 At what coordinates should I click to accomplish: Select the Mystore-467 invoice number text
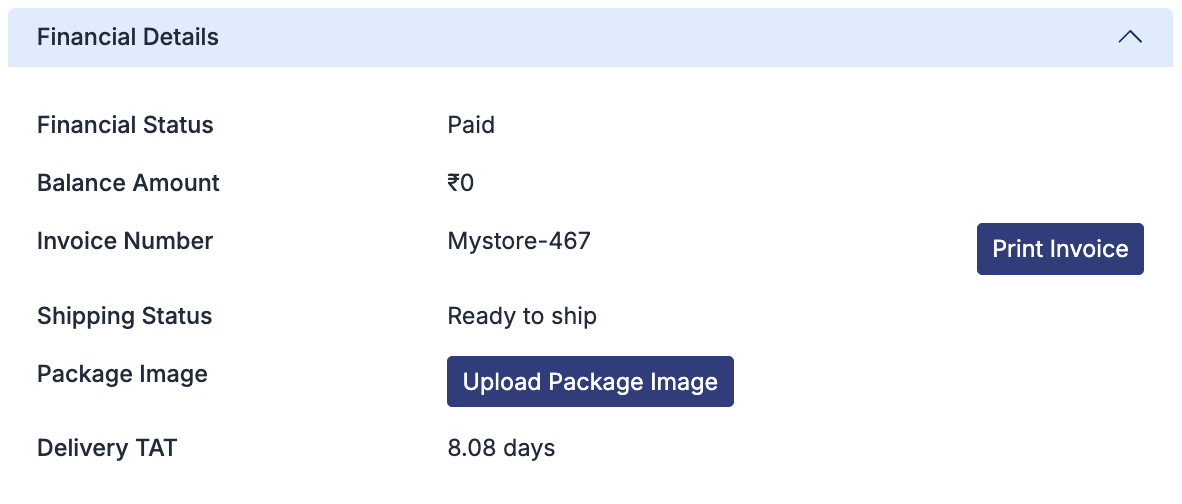(x=519, y=241)
